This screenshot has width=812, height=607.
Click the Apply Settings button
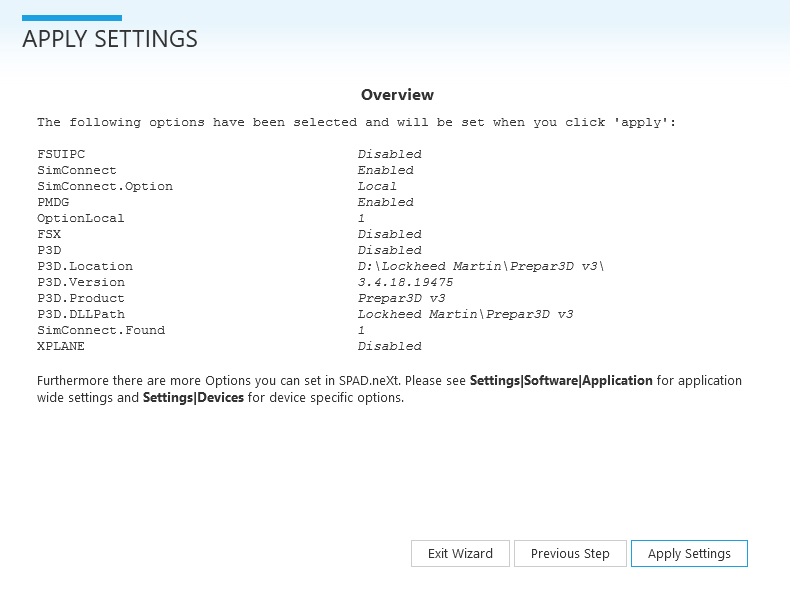point(689,553)
